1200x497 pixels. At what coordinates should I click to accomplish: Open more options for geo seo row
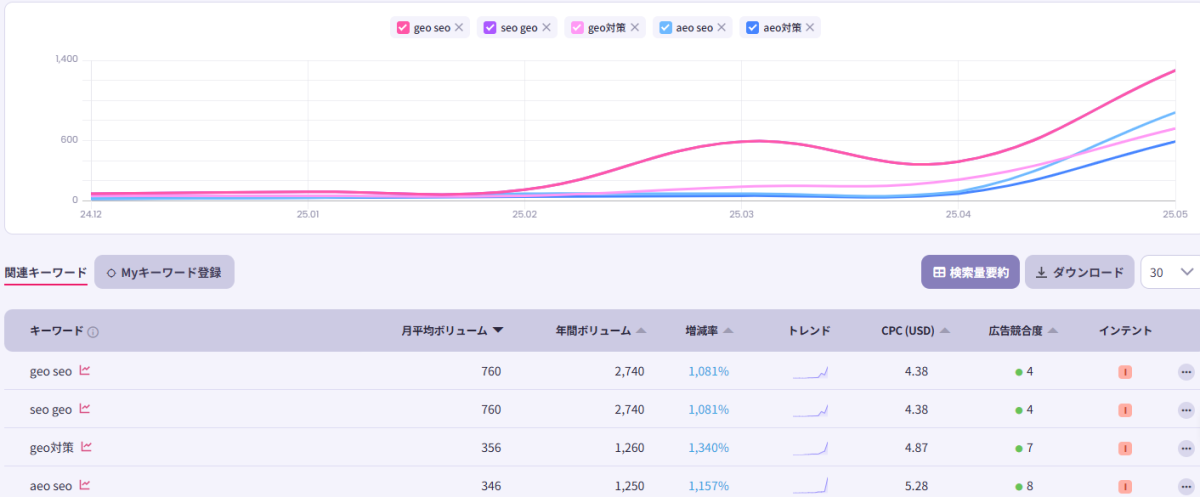pyautogui.click(x=1186, y=372)
